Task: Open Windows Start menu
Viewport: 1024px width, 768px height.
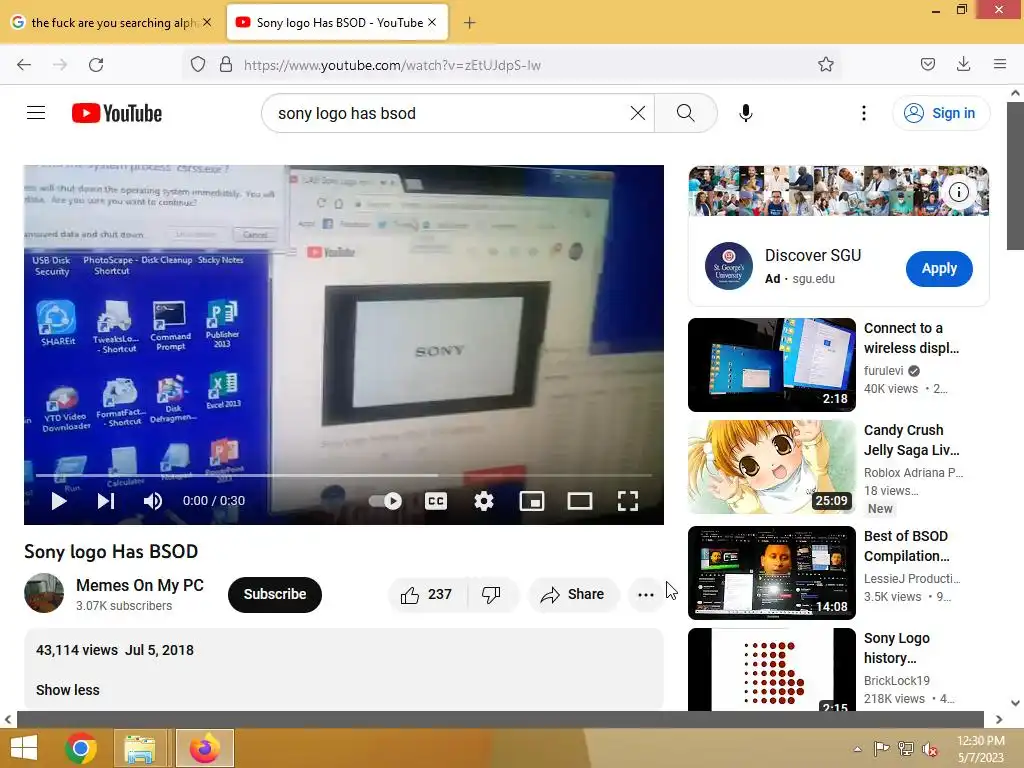Action: (x=24, y=748)
